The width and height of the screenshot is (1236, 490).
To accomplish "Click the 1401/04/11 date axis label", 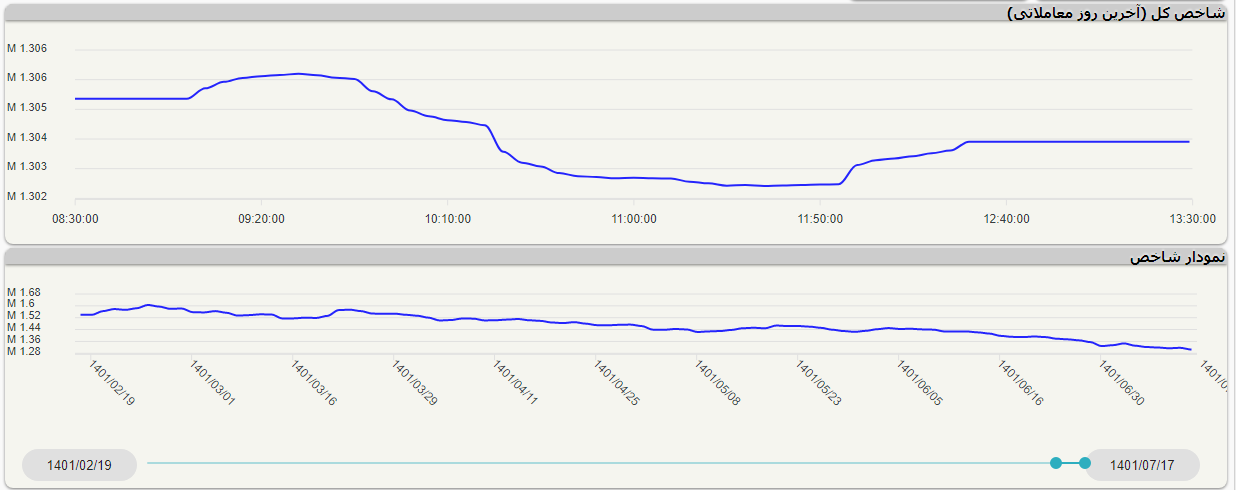I will 516,384.
